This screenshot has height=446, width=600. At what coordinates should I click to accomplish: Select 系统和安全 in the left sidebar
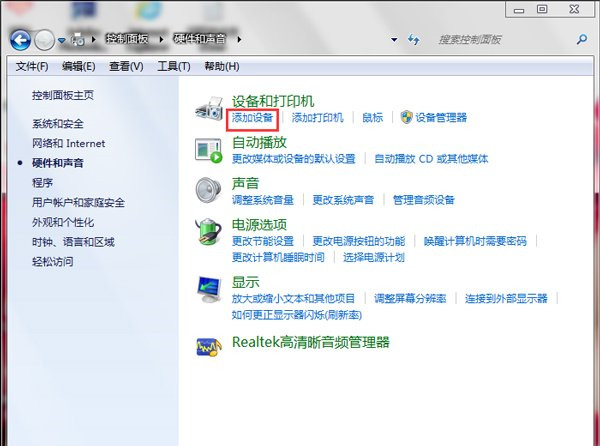[58, 124]
